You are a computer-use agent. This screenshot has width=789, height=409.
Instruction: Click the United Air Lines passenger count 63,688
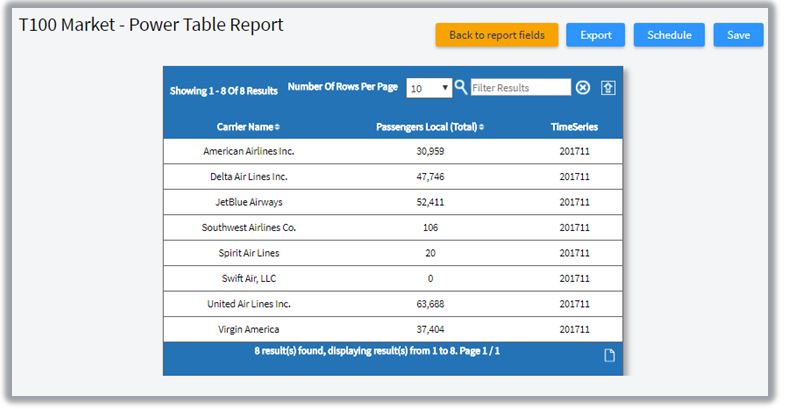430,304
